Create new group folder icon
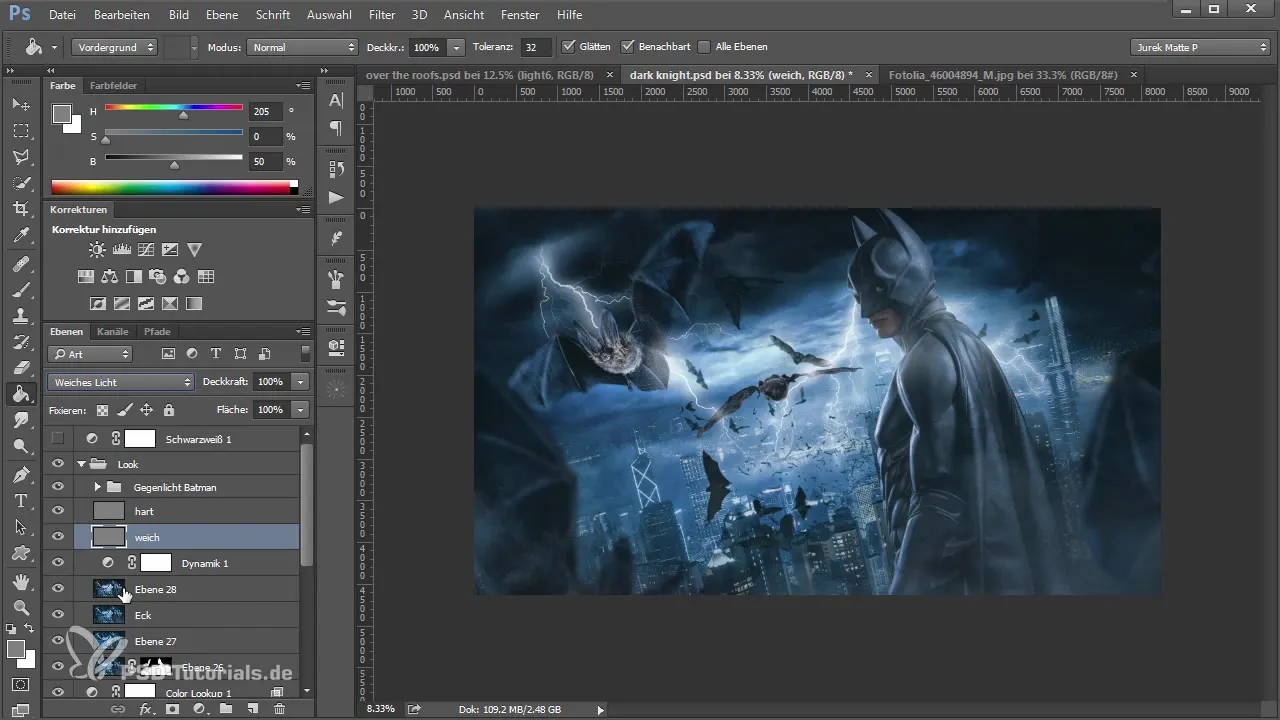Screen dimensions: 1280x720 click(226, 708)
